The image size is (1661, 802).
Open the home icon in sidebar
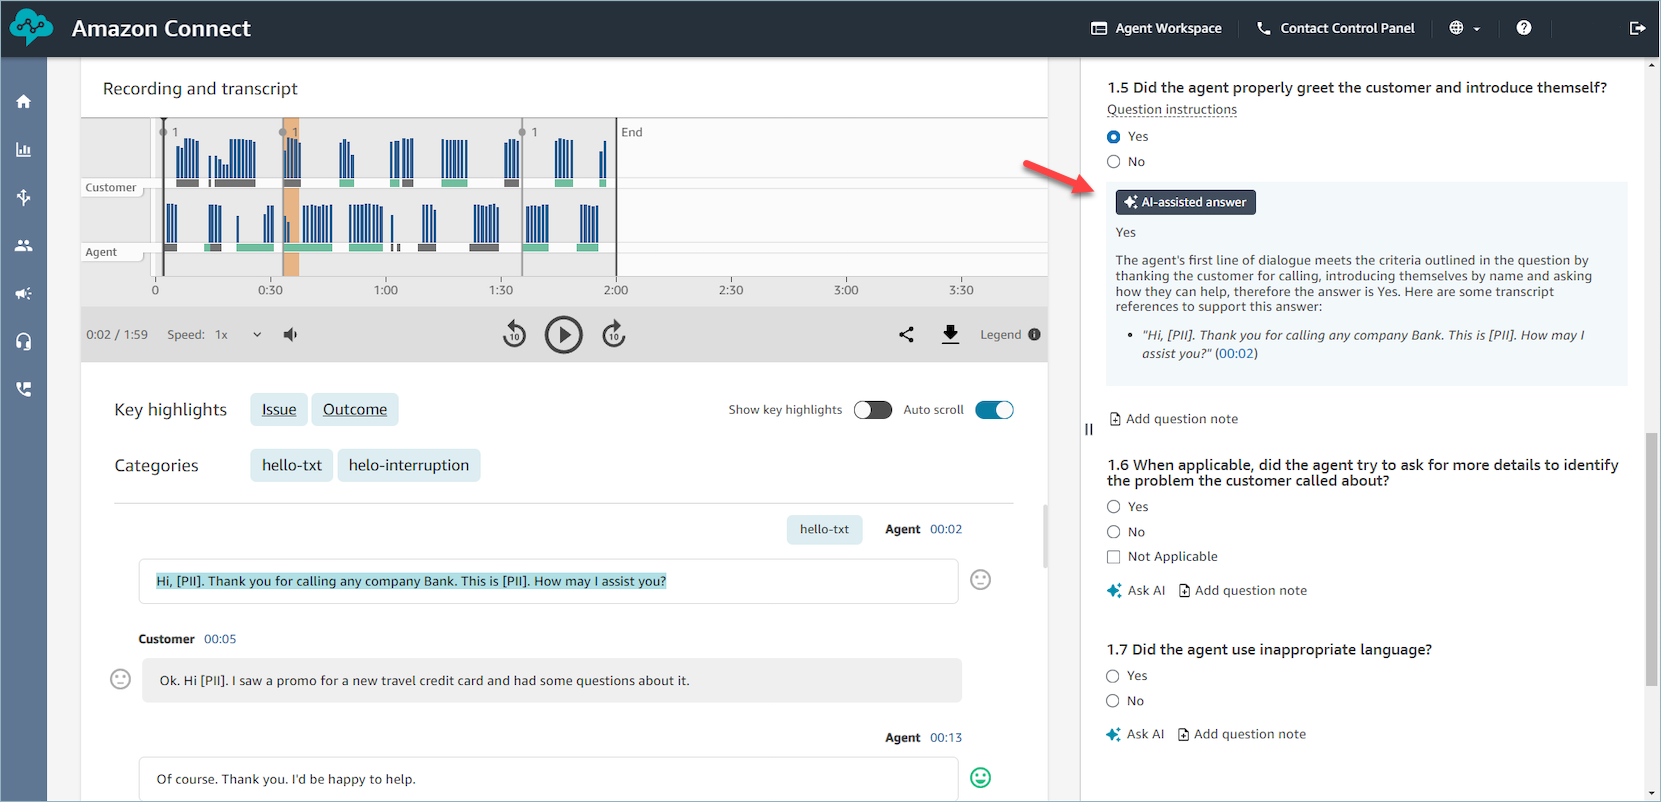coord(24,102)
